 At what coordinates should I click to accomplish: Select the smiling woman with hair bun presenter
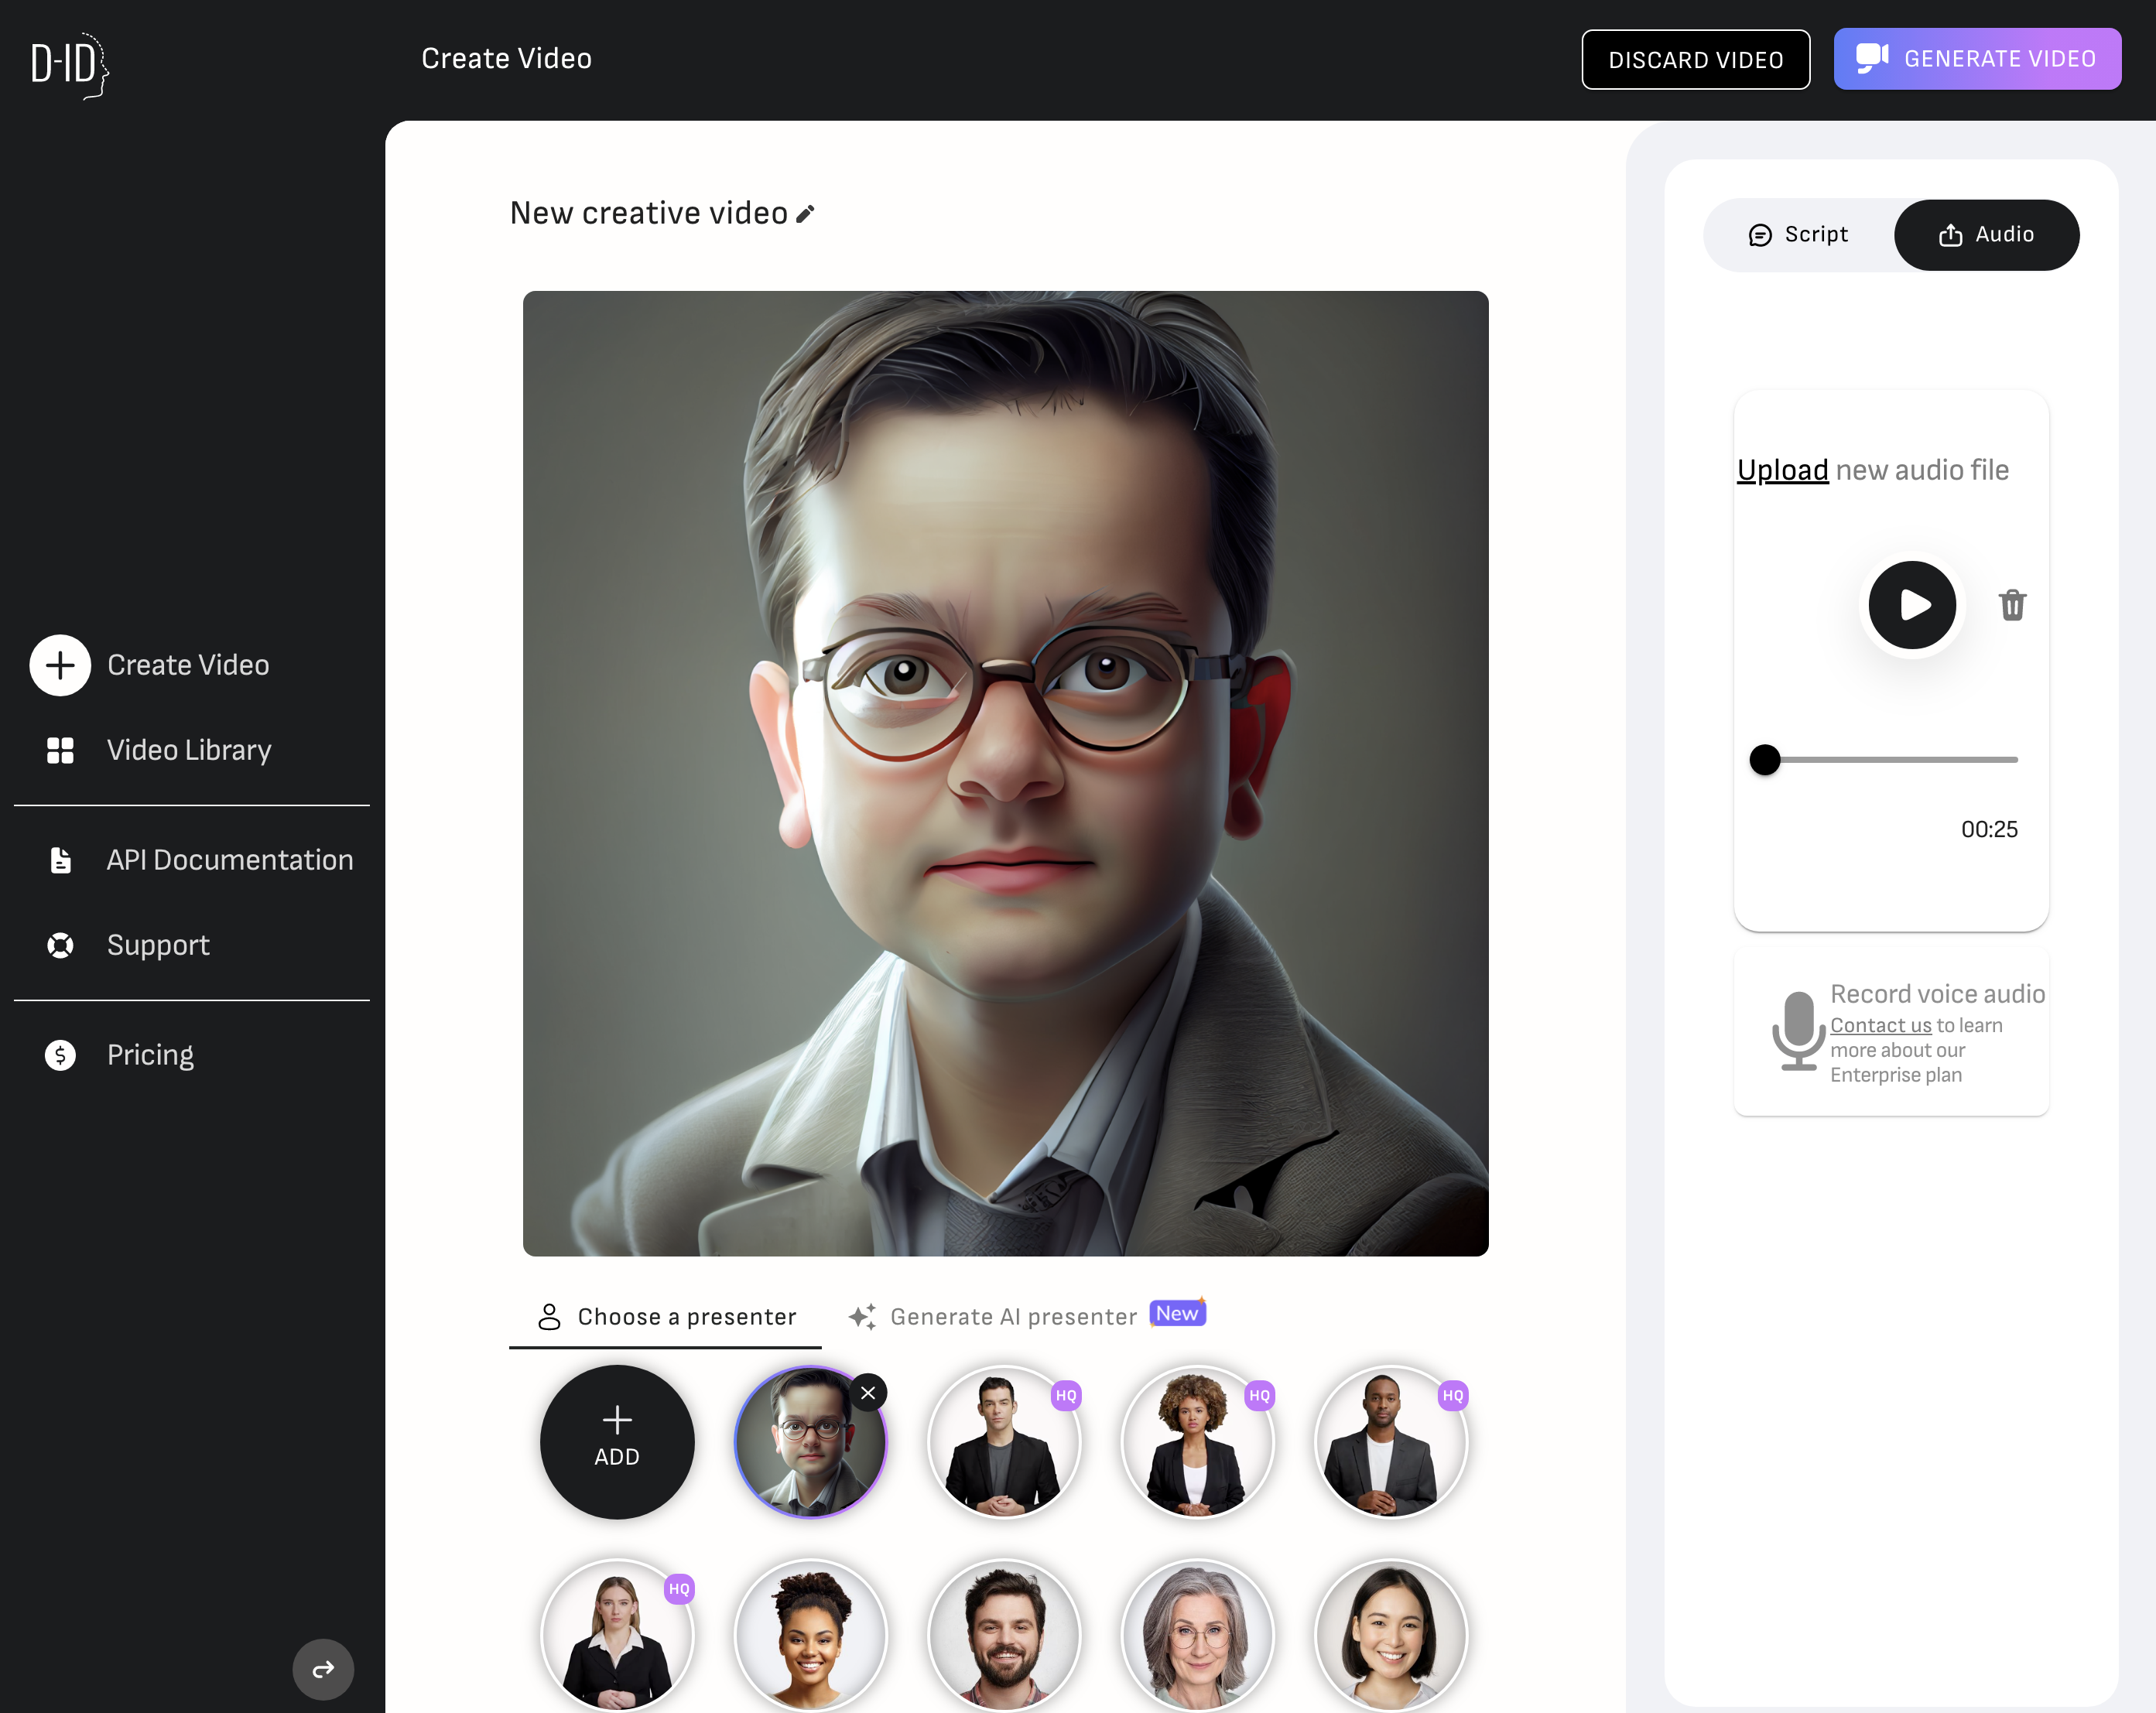tap(810, 1635)
